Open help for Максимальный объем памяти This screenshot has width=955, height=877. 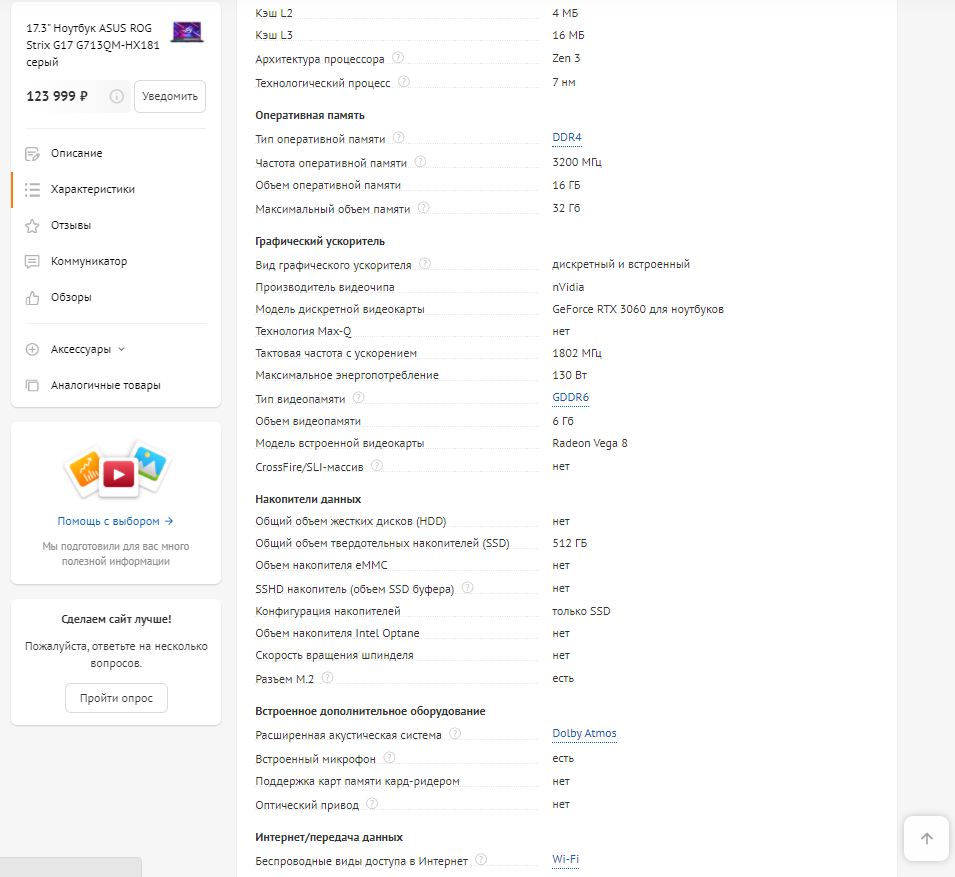[x=423, y=208]
